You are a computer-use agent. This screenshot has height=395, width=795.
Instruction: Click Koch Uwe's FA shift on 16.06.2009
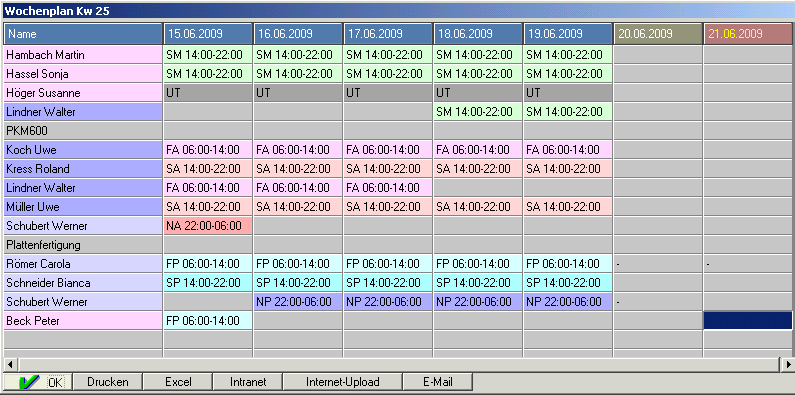[298, 150]
